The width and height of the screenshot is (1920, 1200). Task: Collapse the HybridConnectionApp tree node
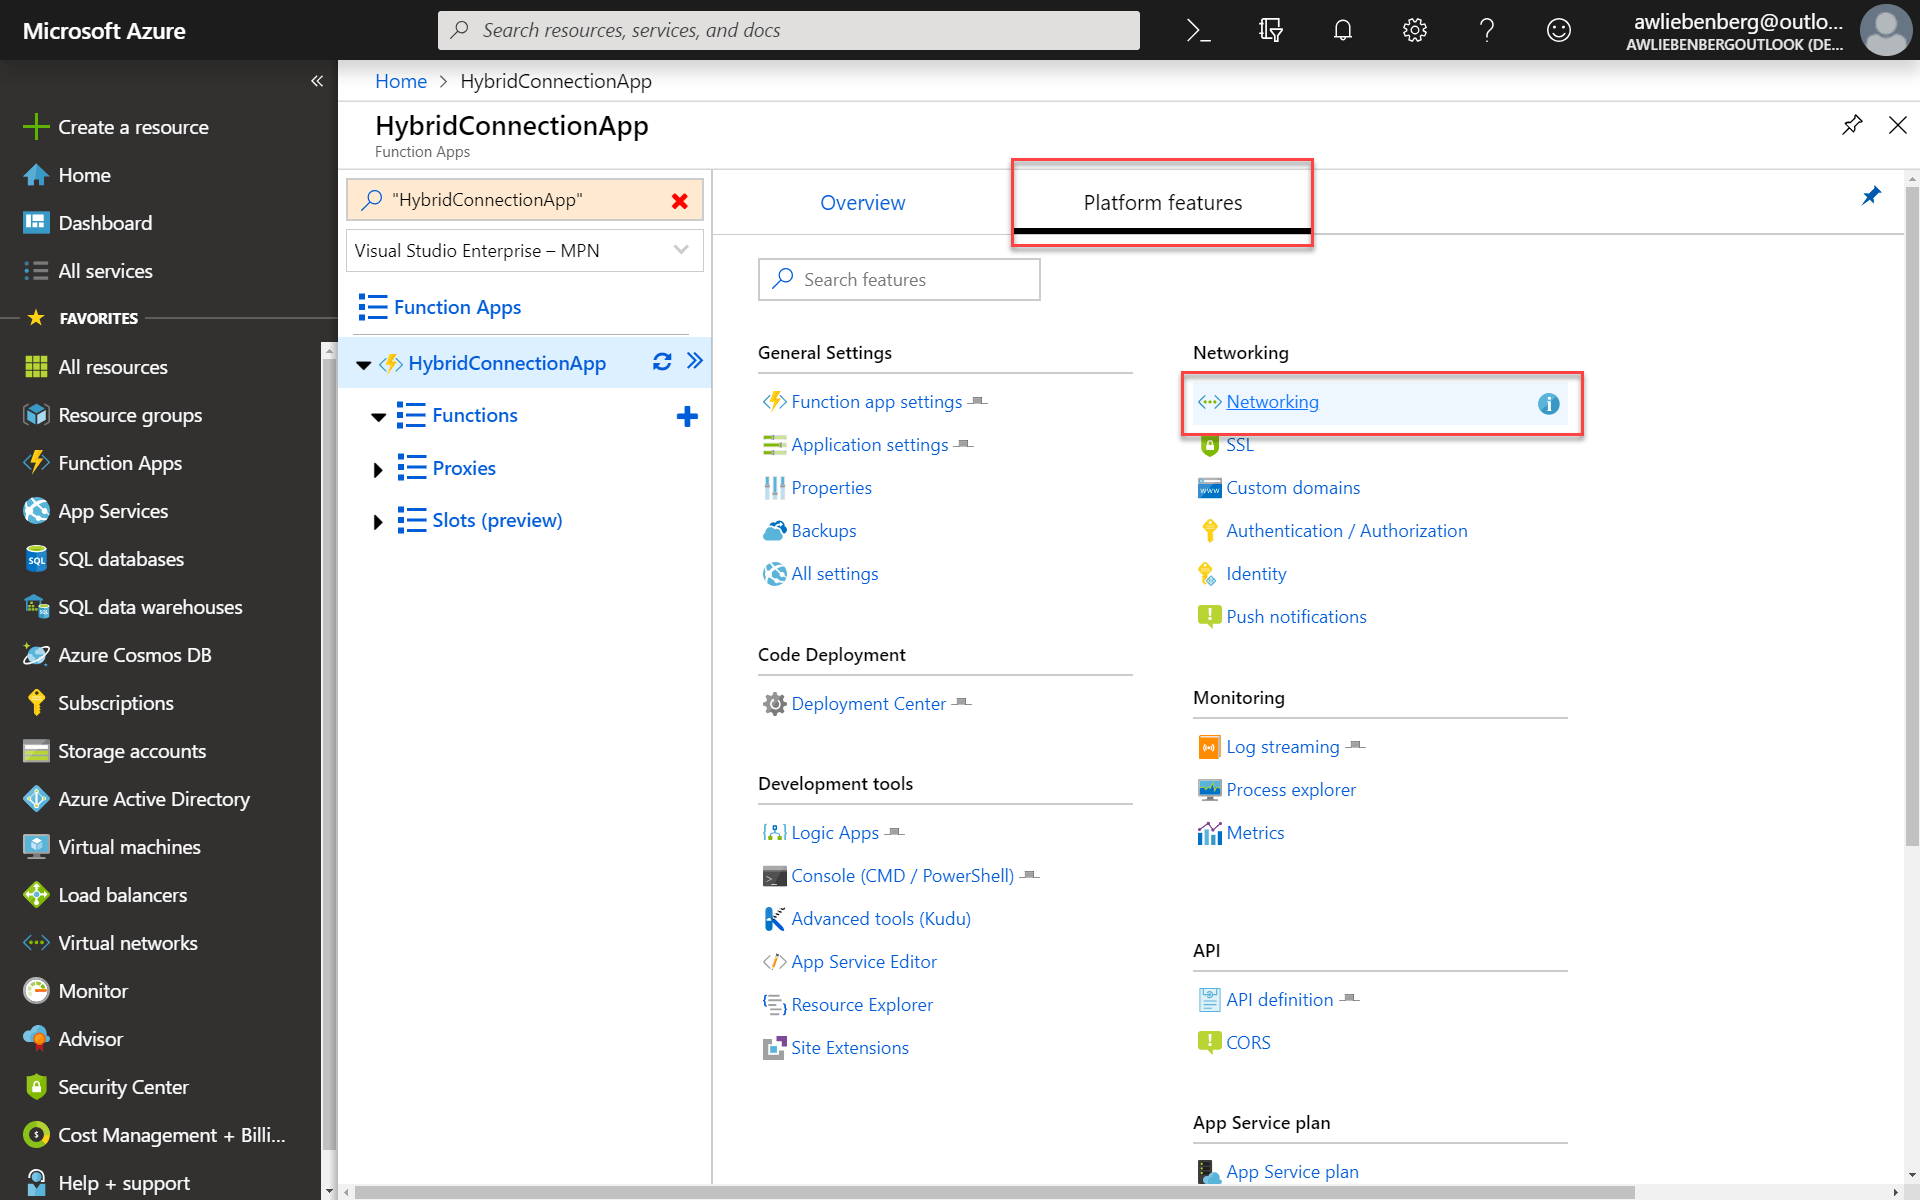(x=364, y=364)
